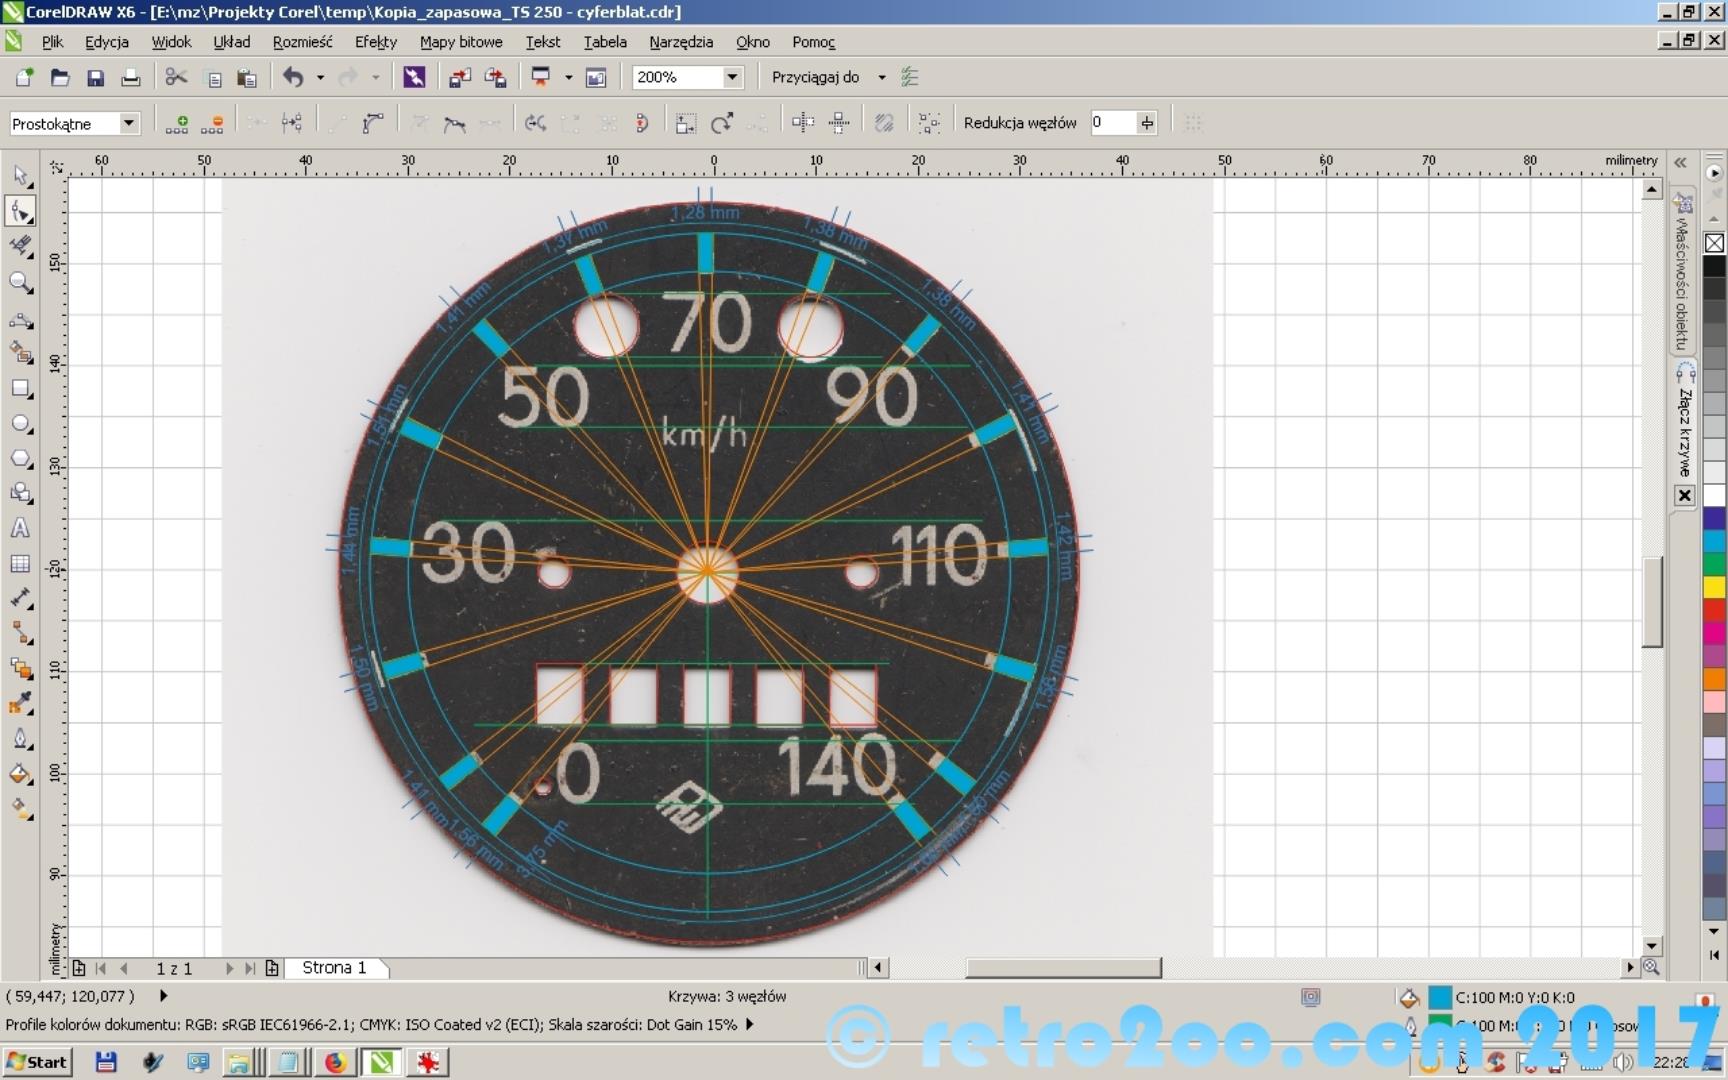Select the Text tool
1728x1080 pixels.
coord(20,529)
